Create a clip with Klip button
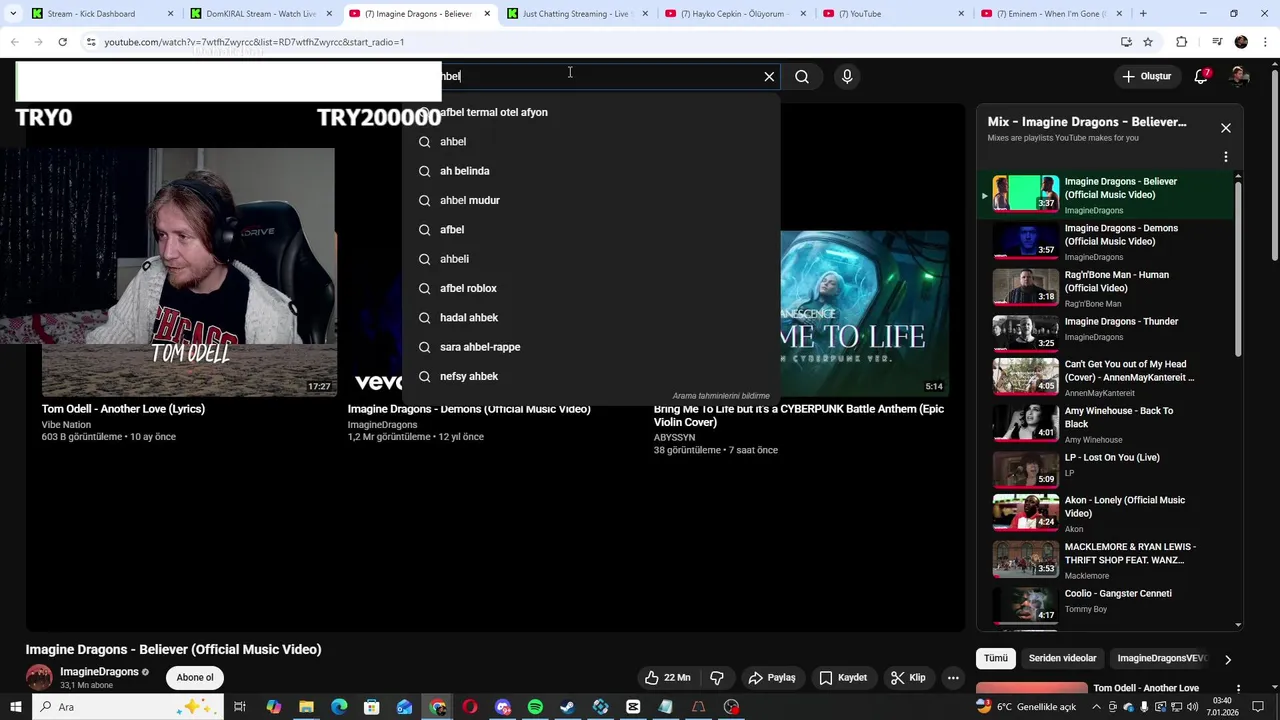The height and width of the screenshot is (720, 1280). tap(908, 677)
